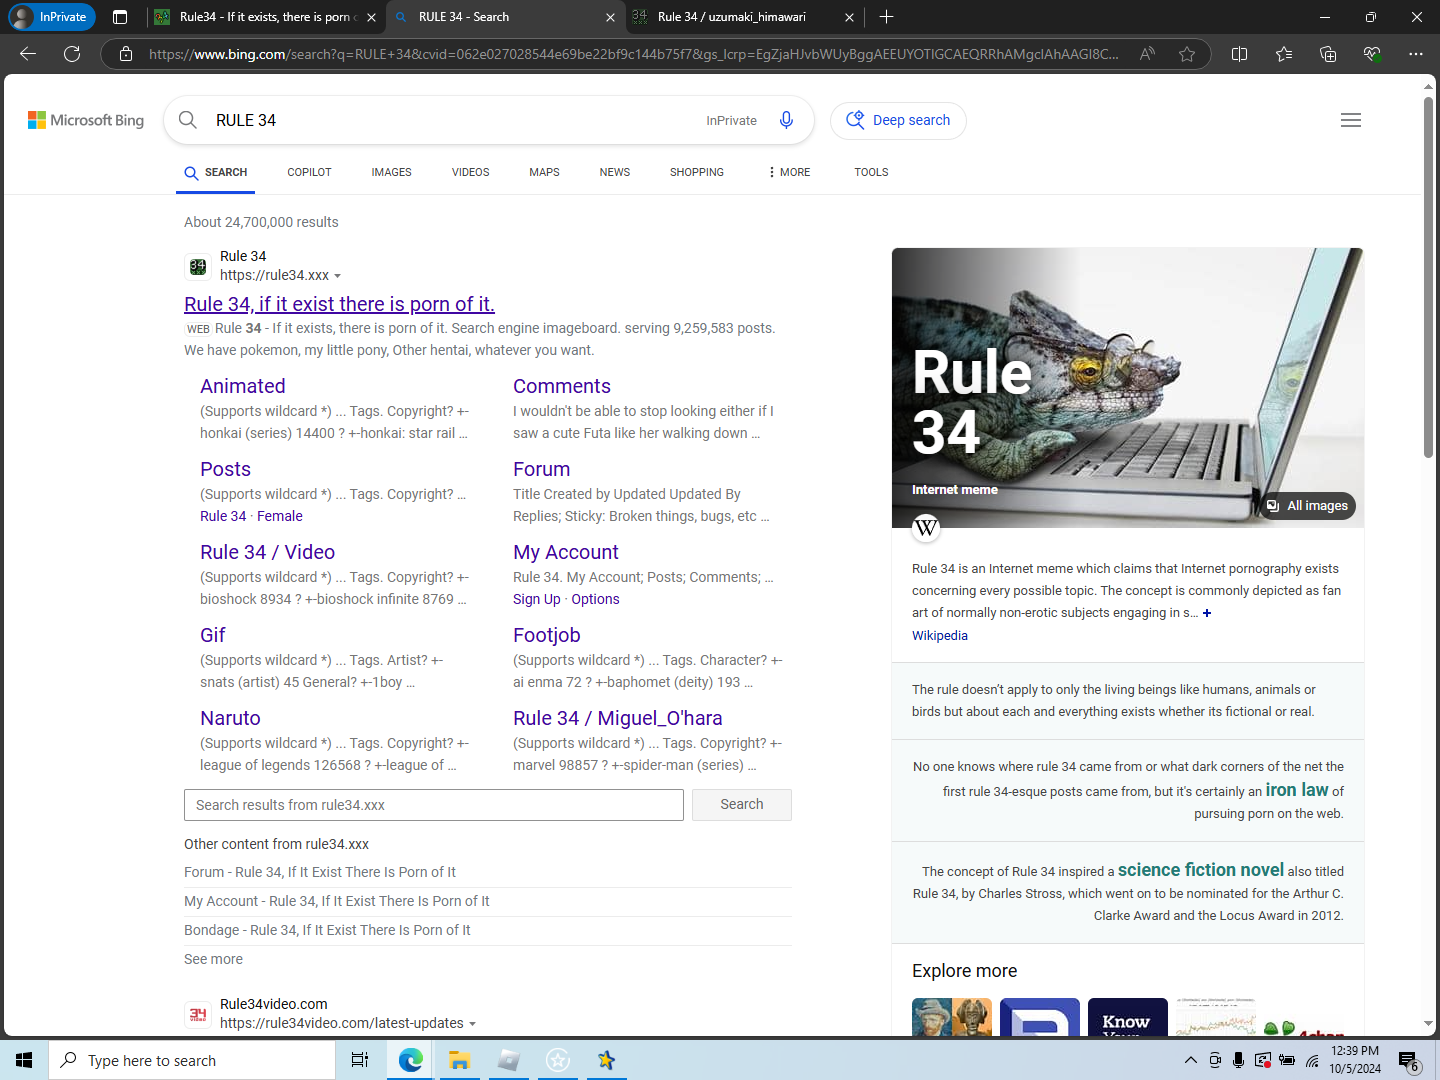Viewport: 1440px width, 1080px height.
Task: Open the Bing hamburger settings menu
Action: pos(1351,120)
